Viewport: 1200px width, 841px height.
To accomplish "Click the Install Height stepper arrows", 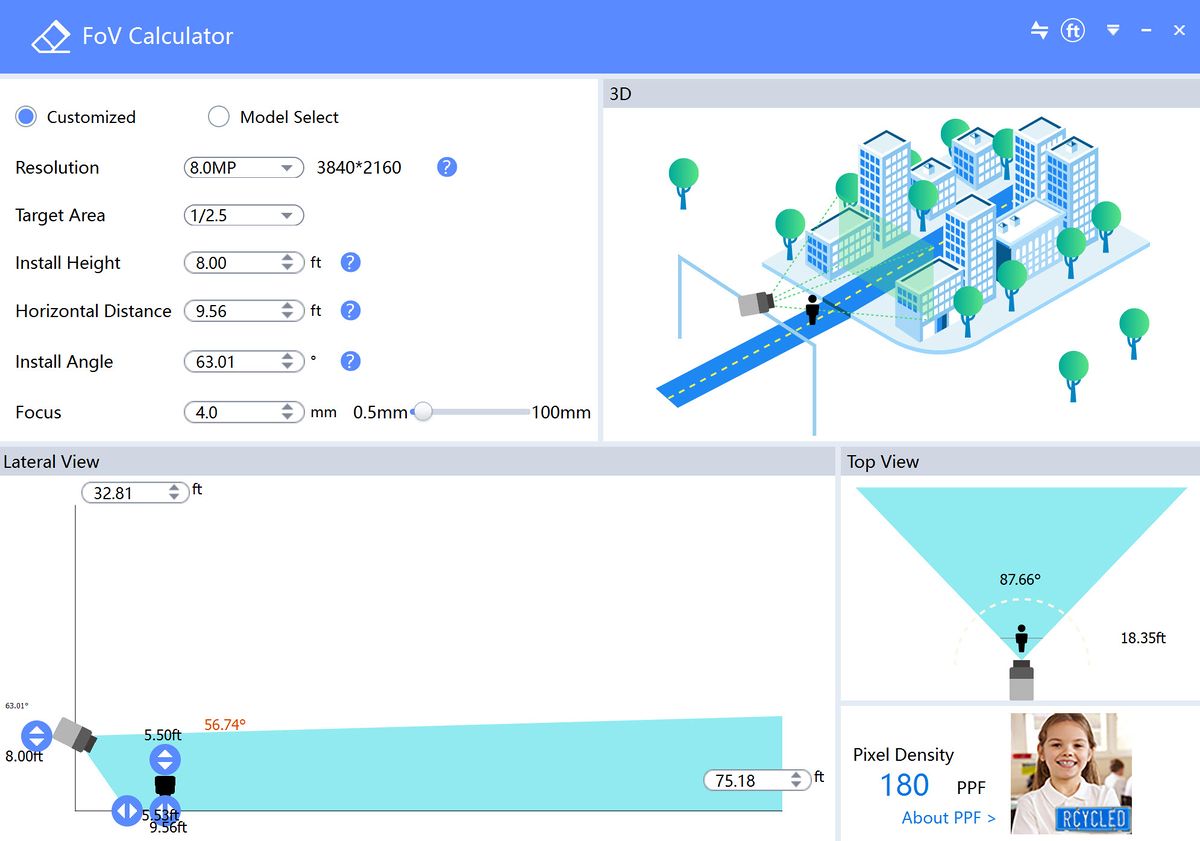I will point(288,262).
